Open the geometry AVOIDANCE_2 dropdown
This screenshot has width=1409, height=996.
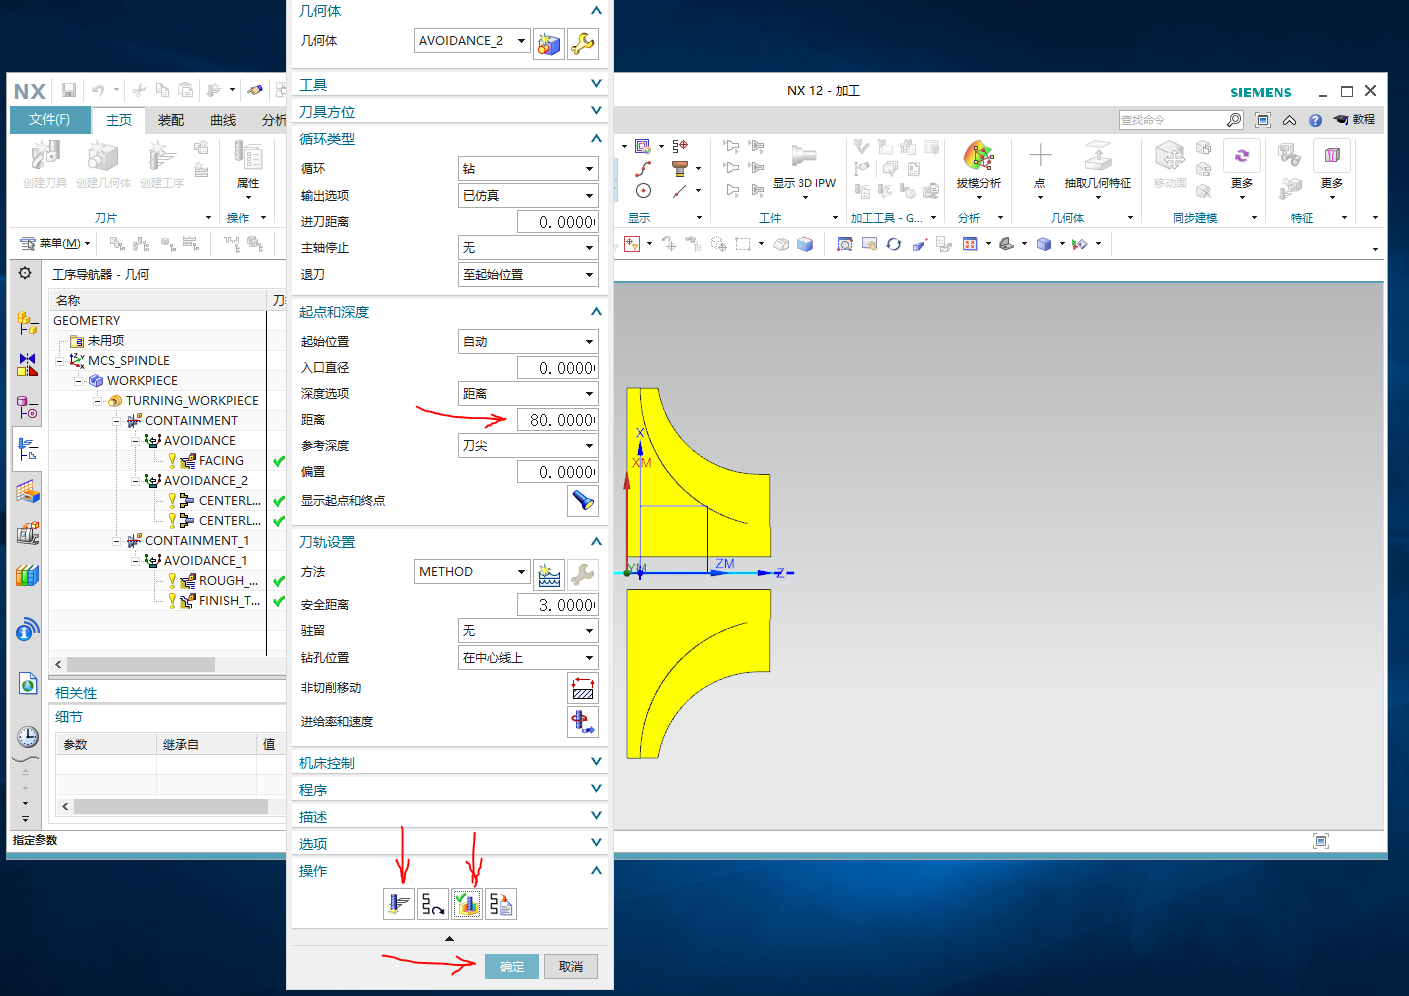(x=472, y=41)
